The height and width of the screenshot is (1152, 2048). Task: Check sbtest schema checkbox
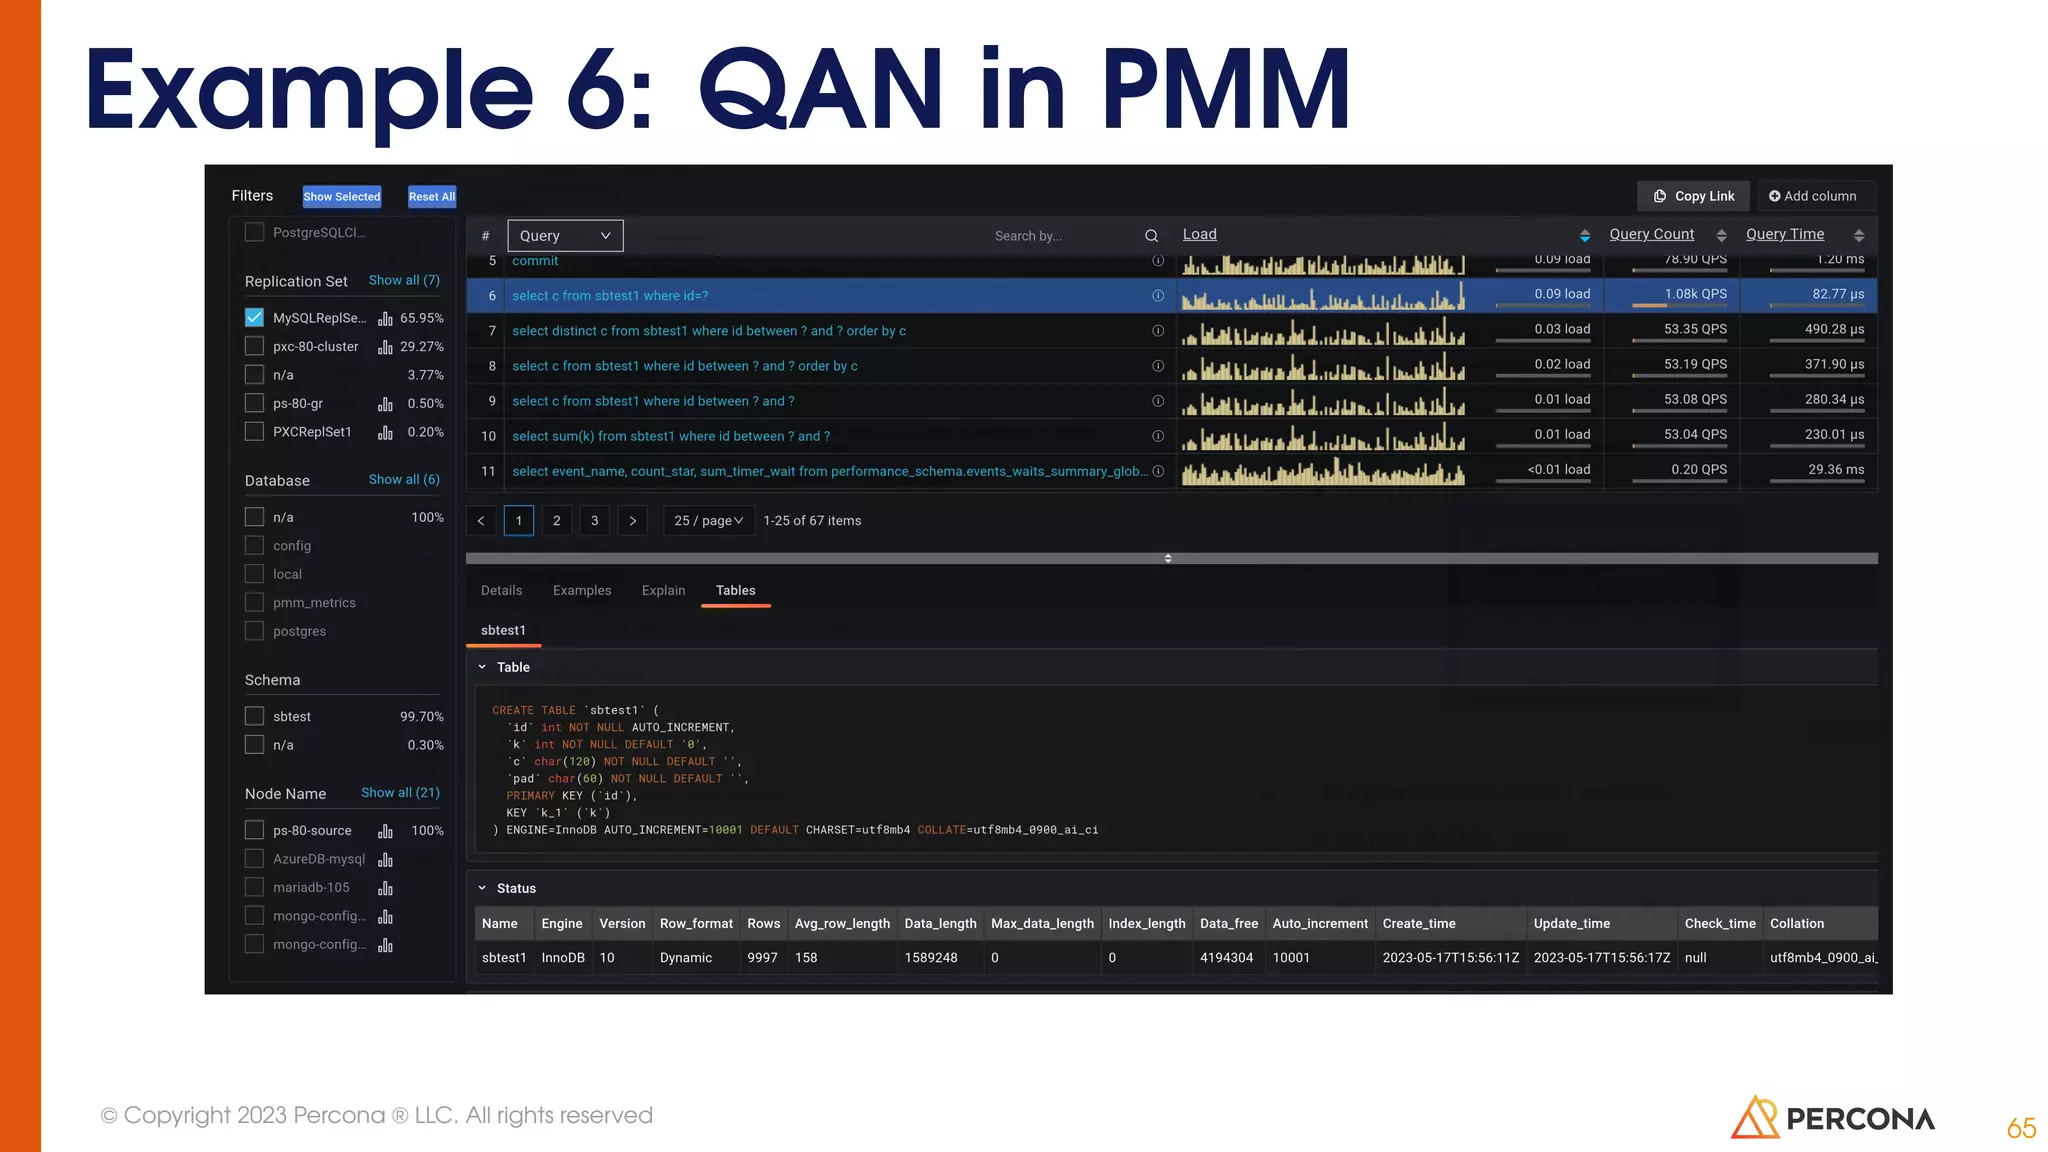[x=254, y=717]
